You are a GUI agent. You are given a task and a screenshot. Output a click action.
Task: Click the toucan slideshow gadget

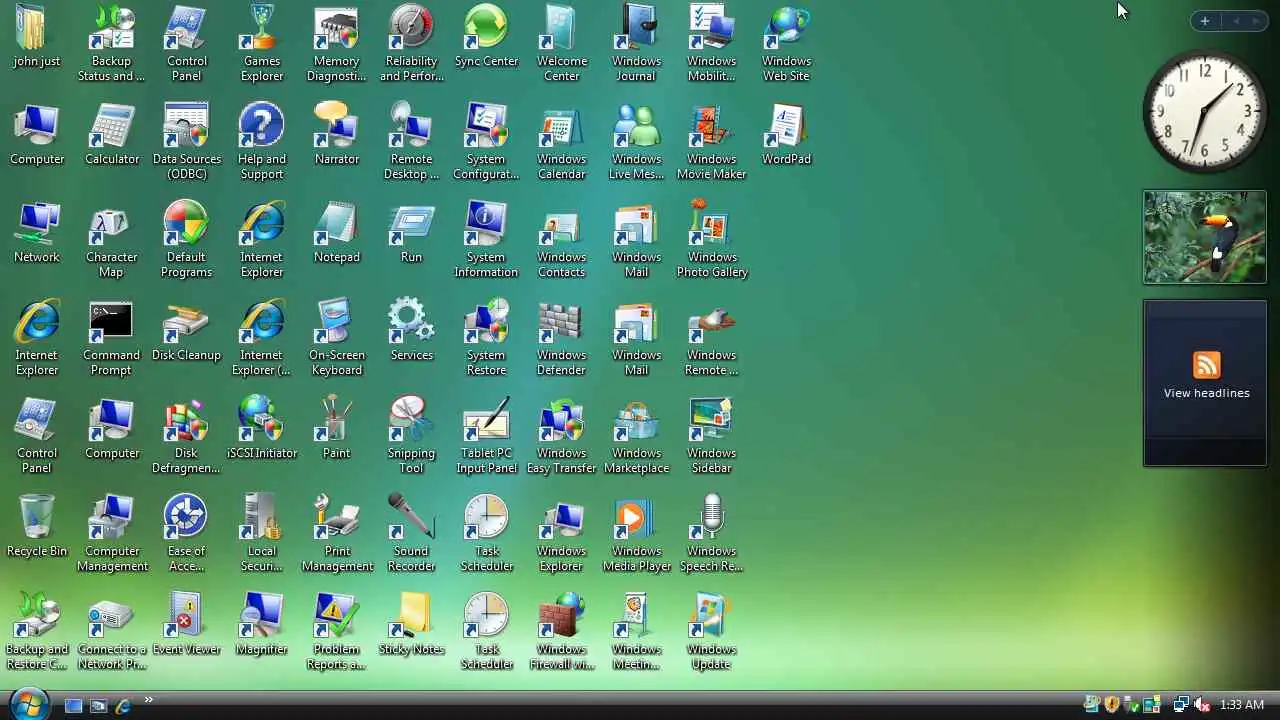1205,237
